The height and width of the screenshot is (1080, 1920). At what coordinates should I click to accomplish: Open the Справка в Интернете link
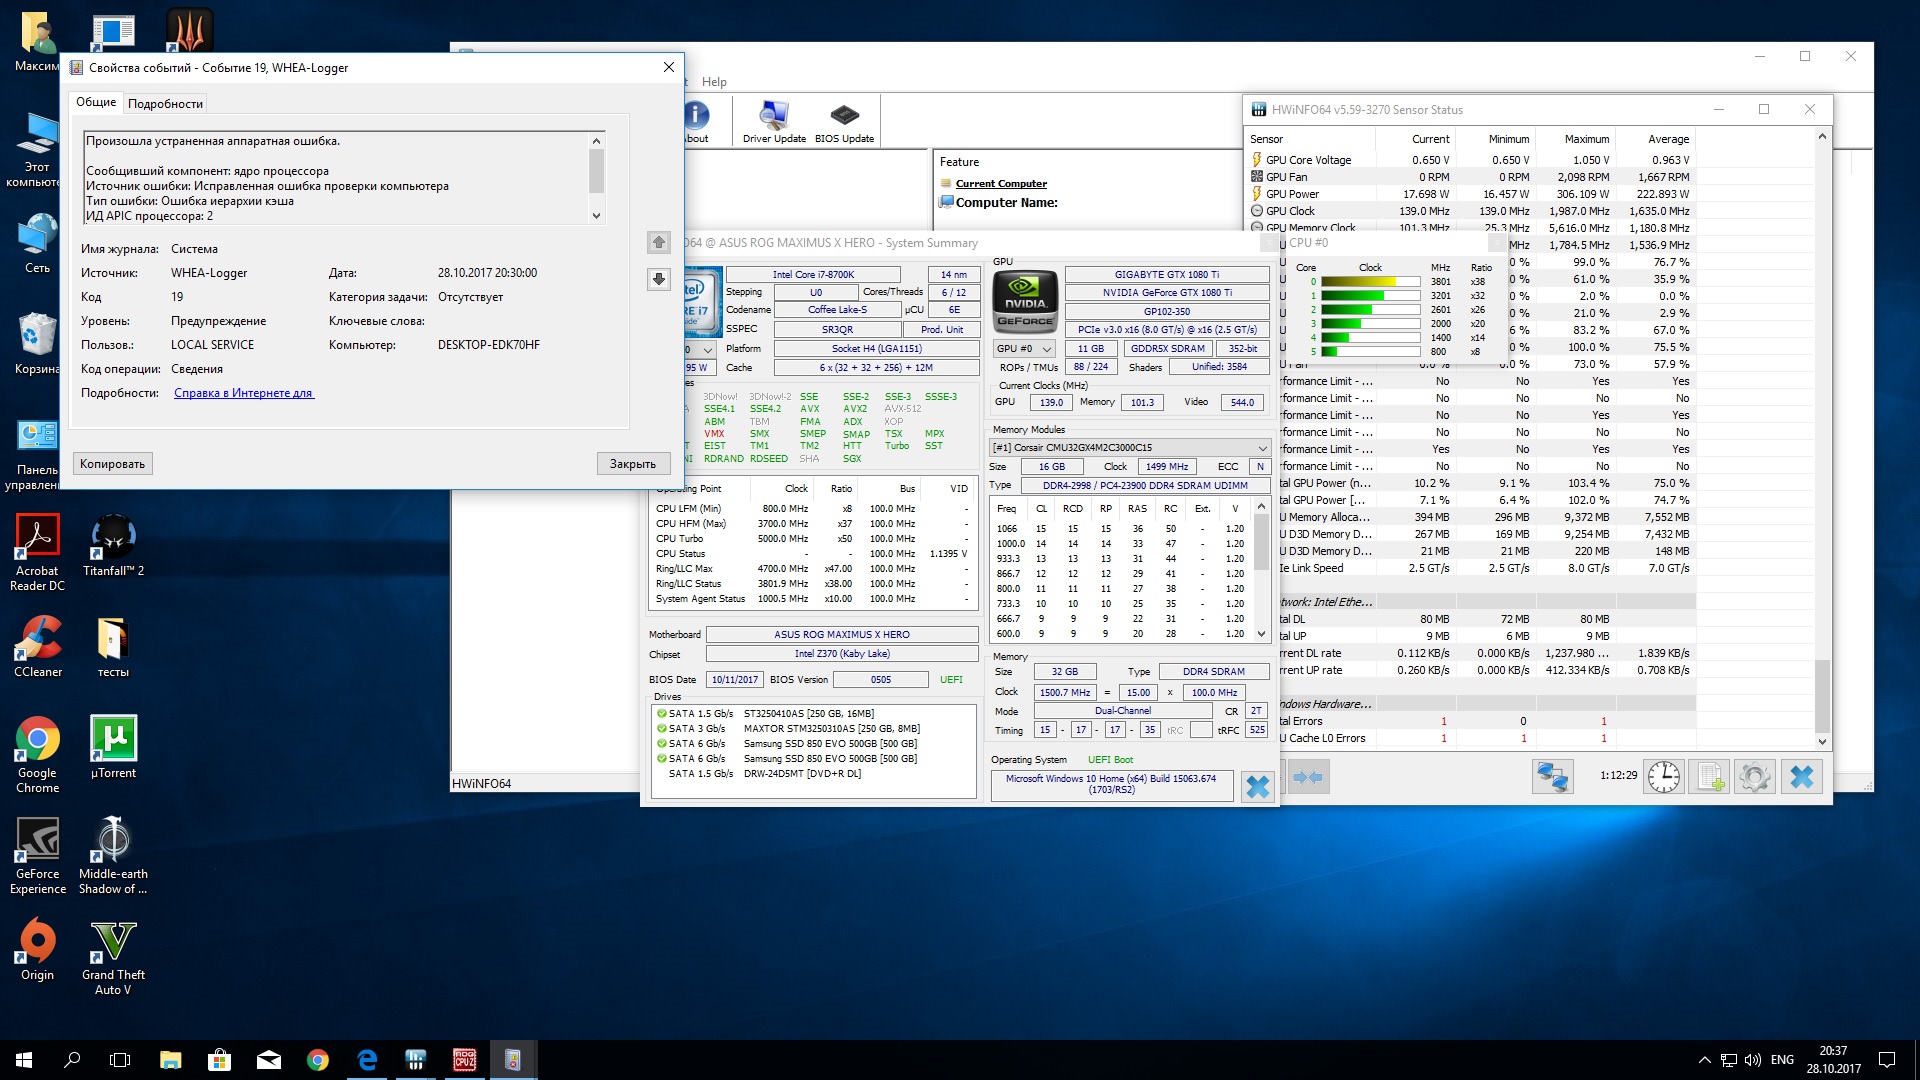243,393
